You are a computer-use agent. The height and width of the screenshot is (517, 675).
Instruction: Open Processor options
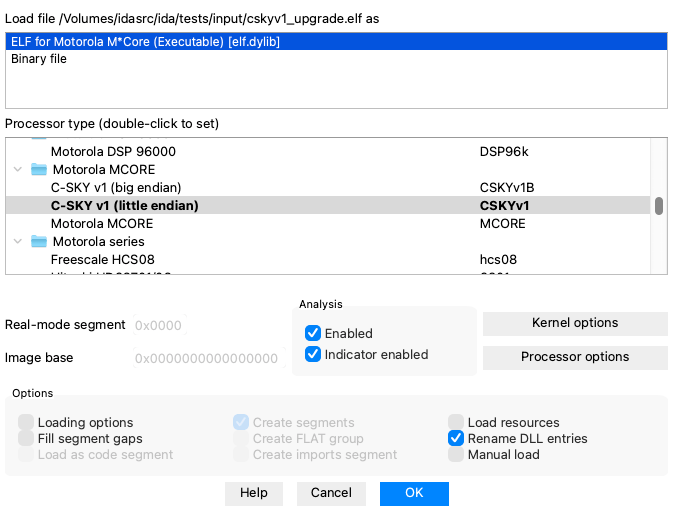click(x=575, y=357)
